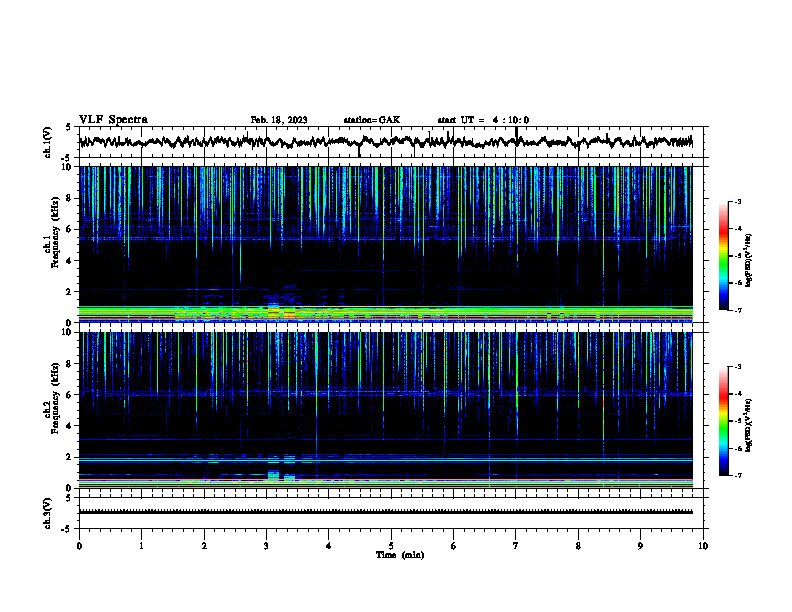
Task: Click the start UT time label
Action: (x=483, y=120)
